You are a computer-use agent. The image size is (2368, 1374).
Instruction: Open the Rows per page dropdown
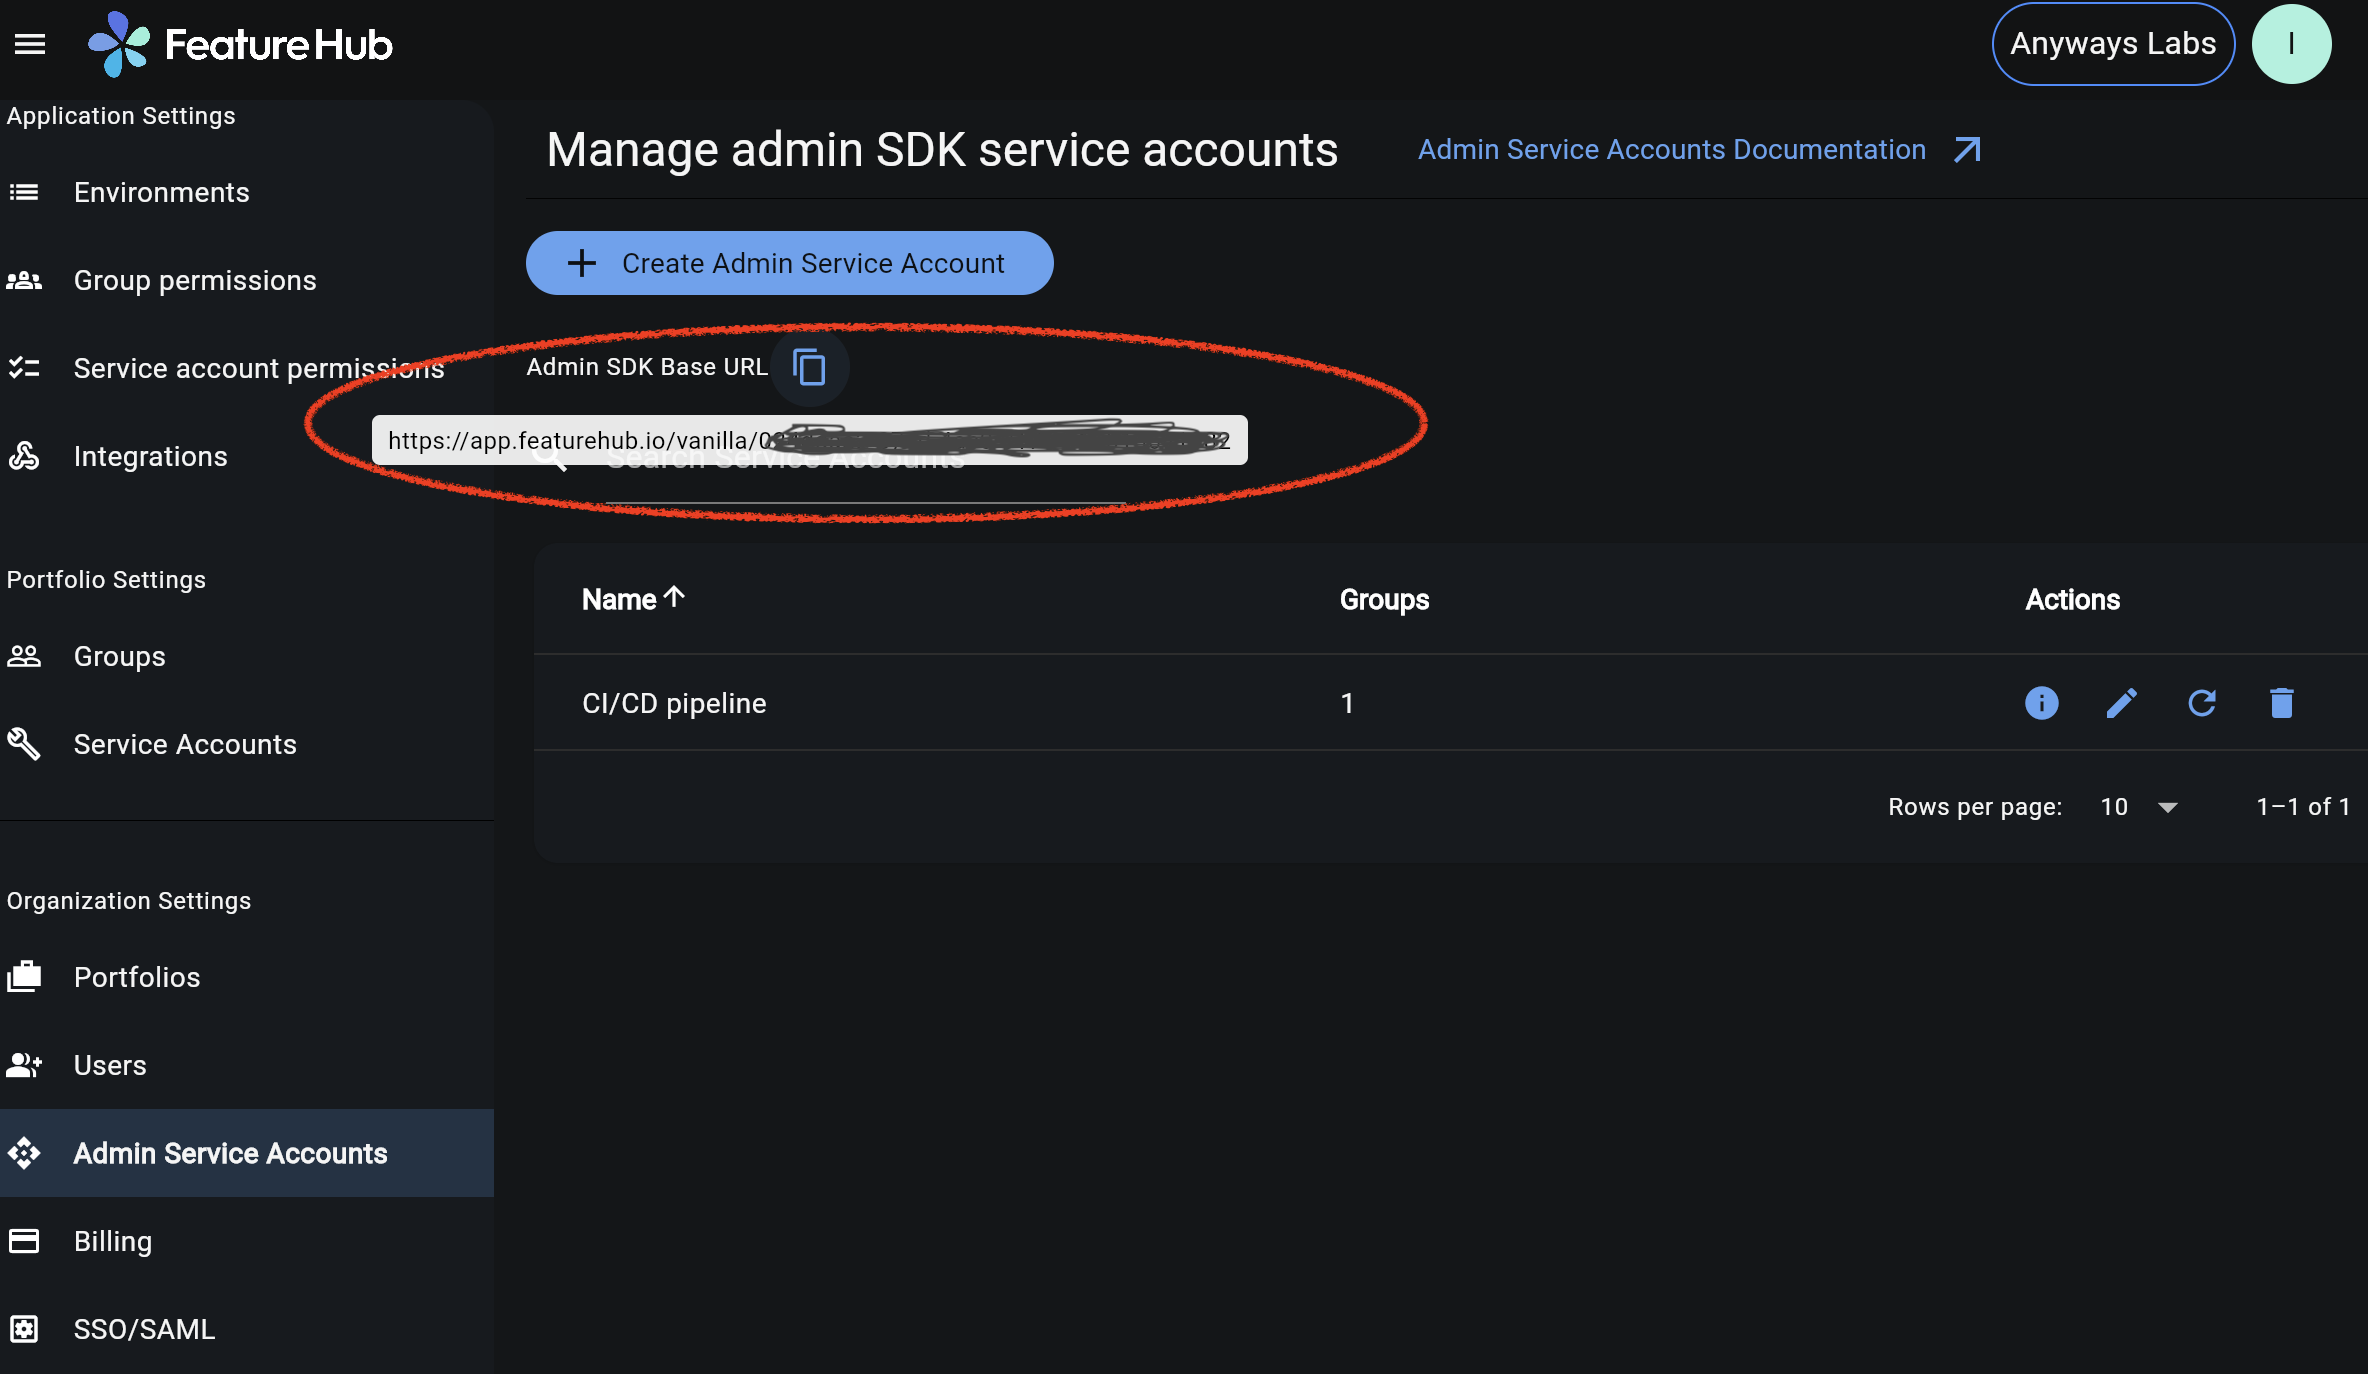(2138, 806)
